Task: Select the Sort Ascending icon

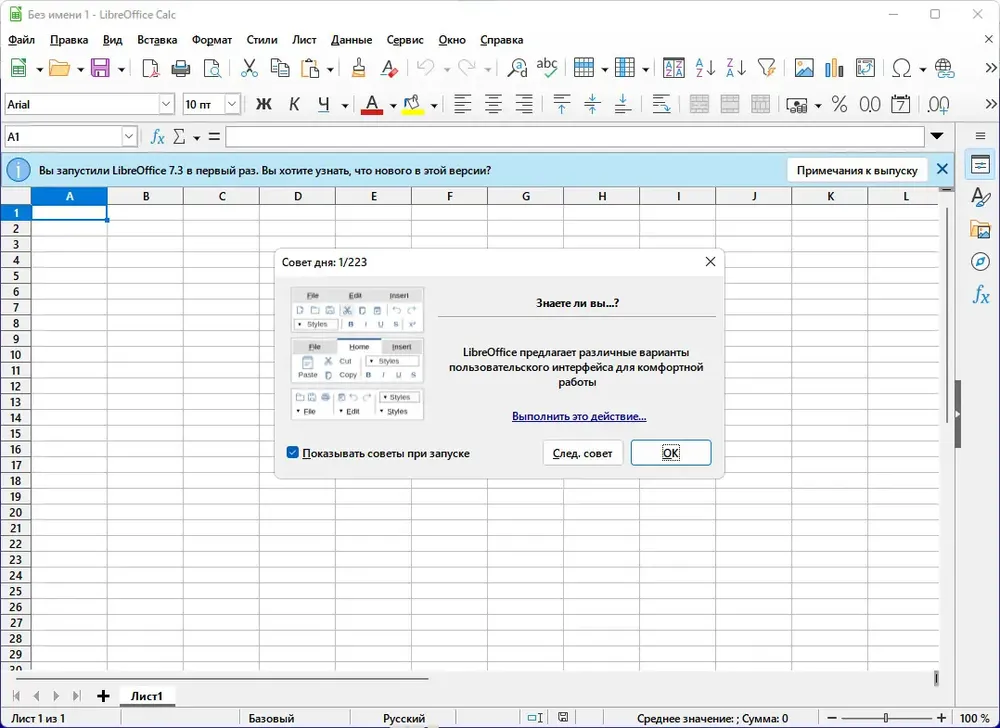Action: point(705,68)
